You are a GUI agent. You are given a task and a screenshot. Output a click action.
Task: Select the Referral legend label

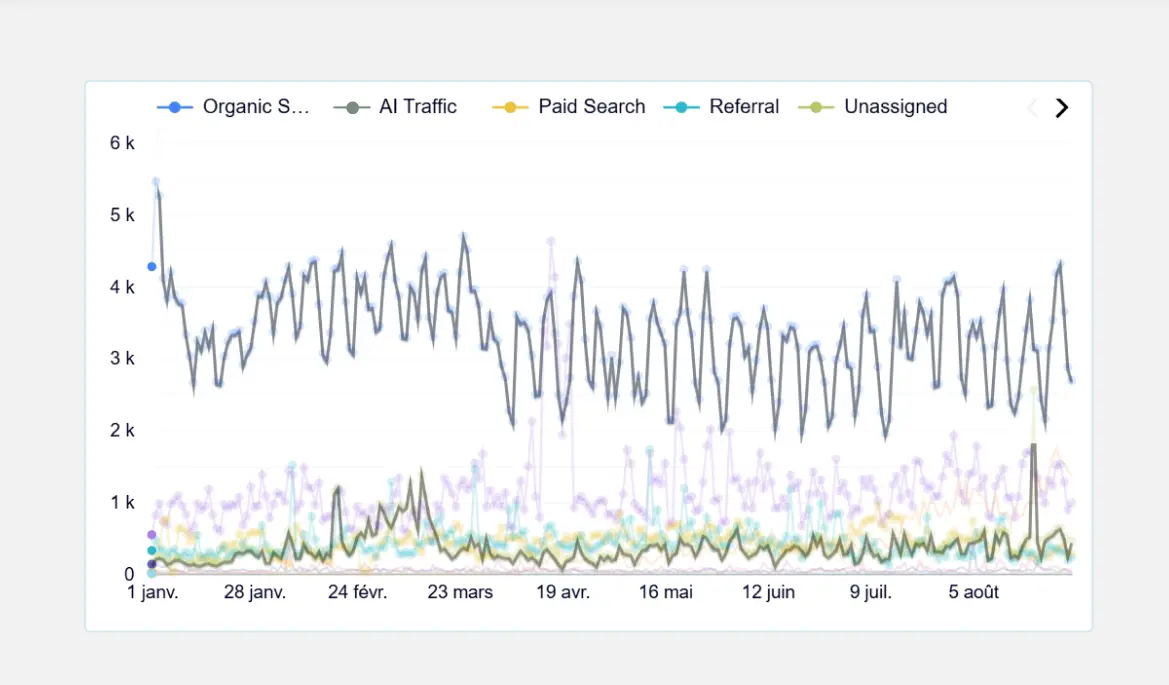(x=744, y=106)
